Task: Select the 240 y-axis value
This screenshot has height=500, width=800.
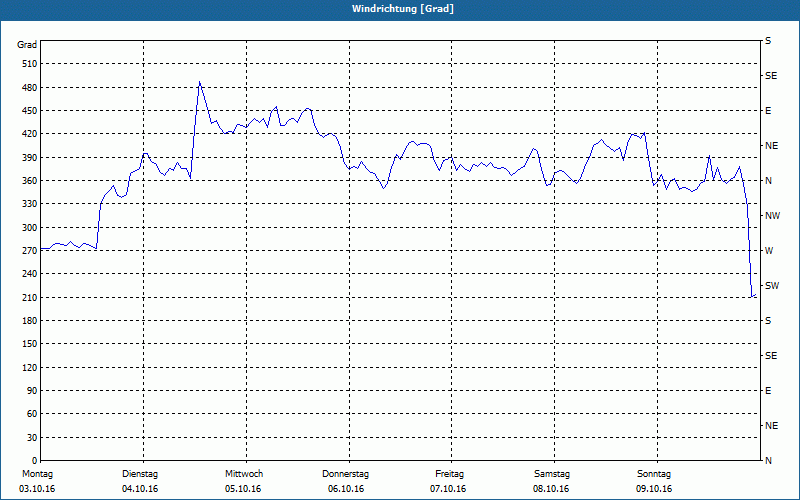Action: tap(30, 274)
